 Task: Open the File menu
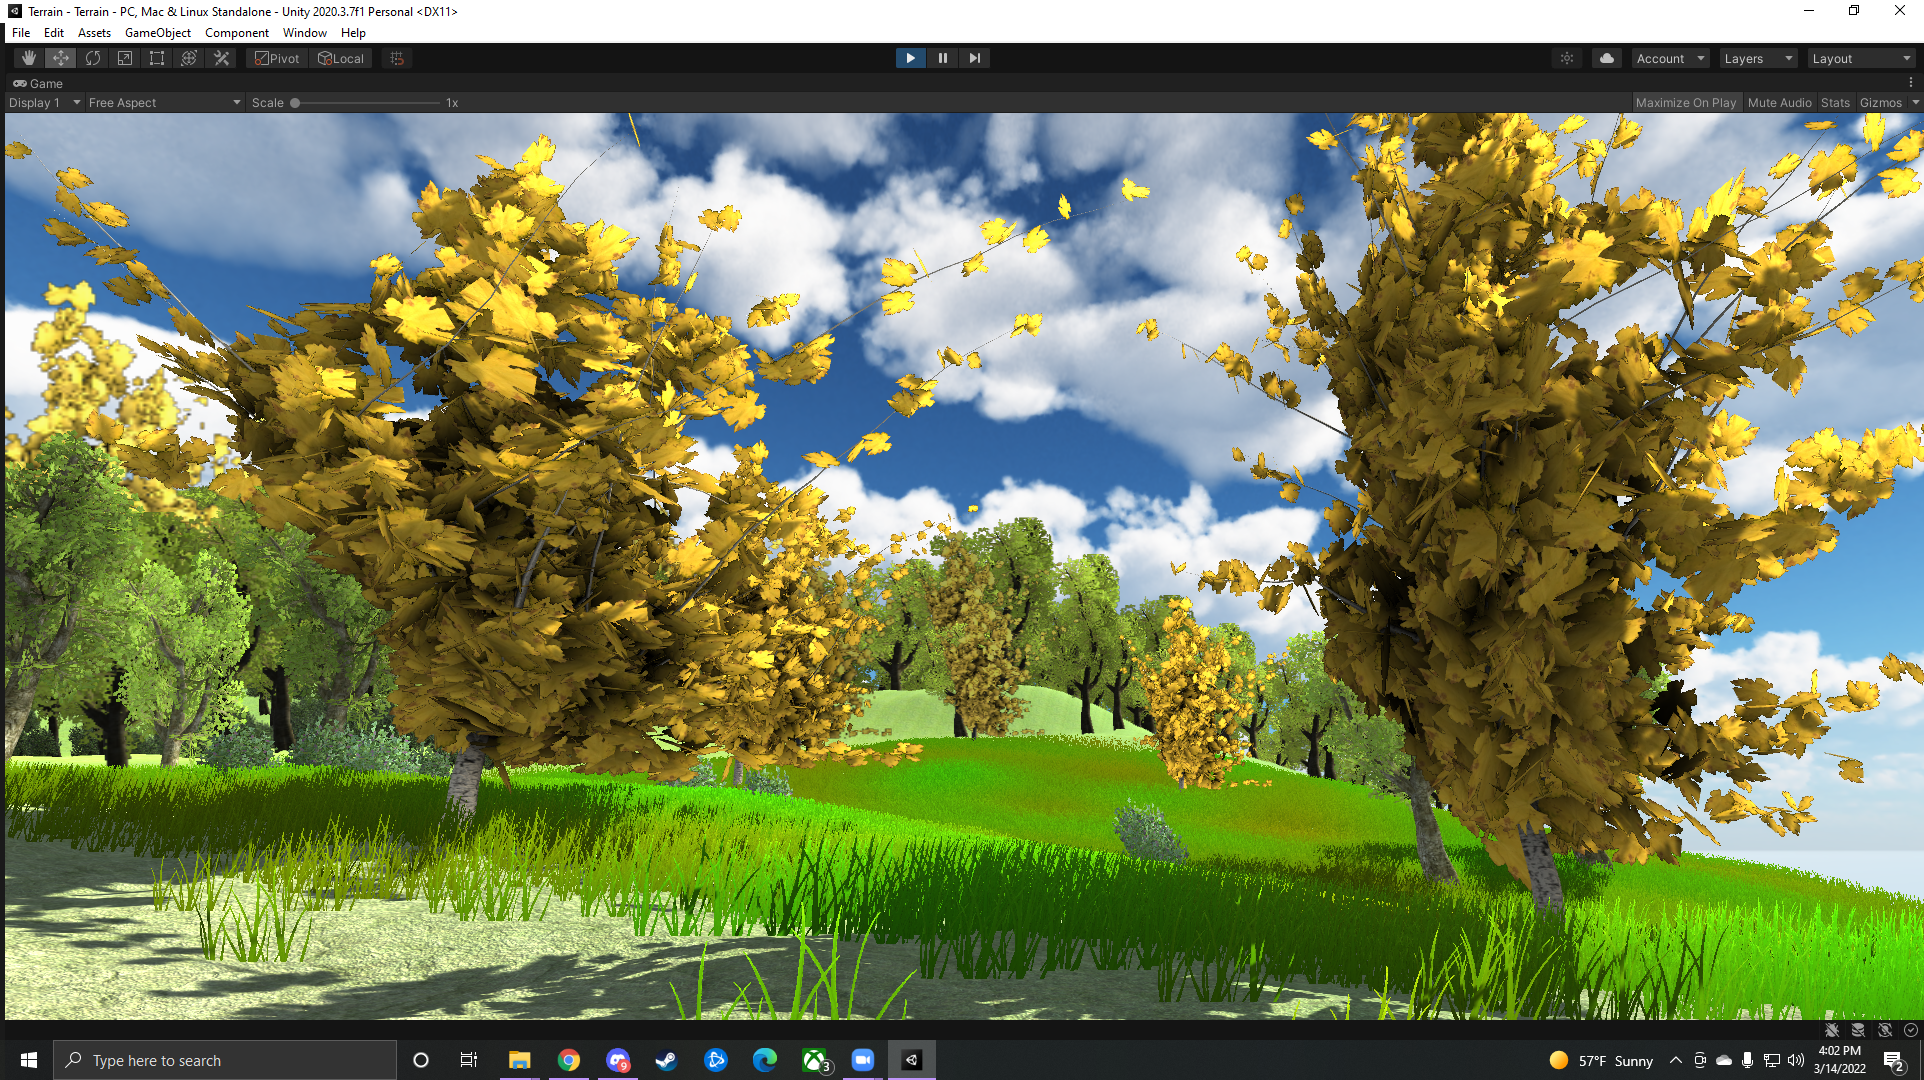(x=21, y=32)
